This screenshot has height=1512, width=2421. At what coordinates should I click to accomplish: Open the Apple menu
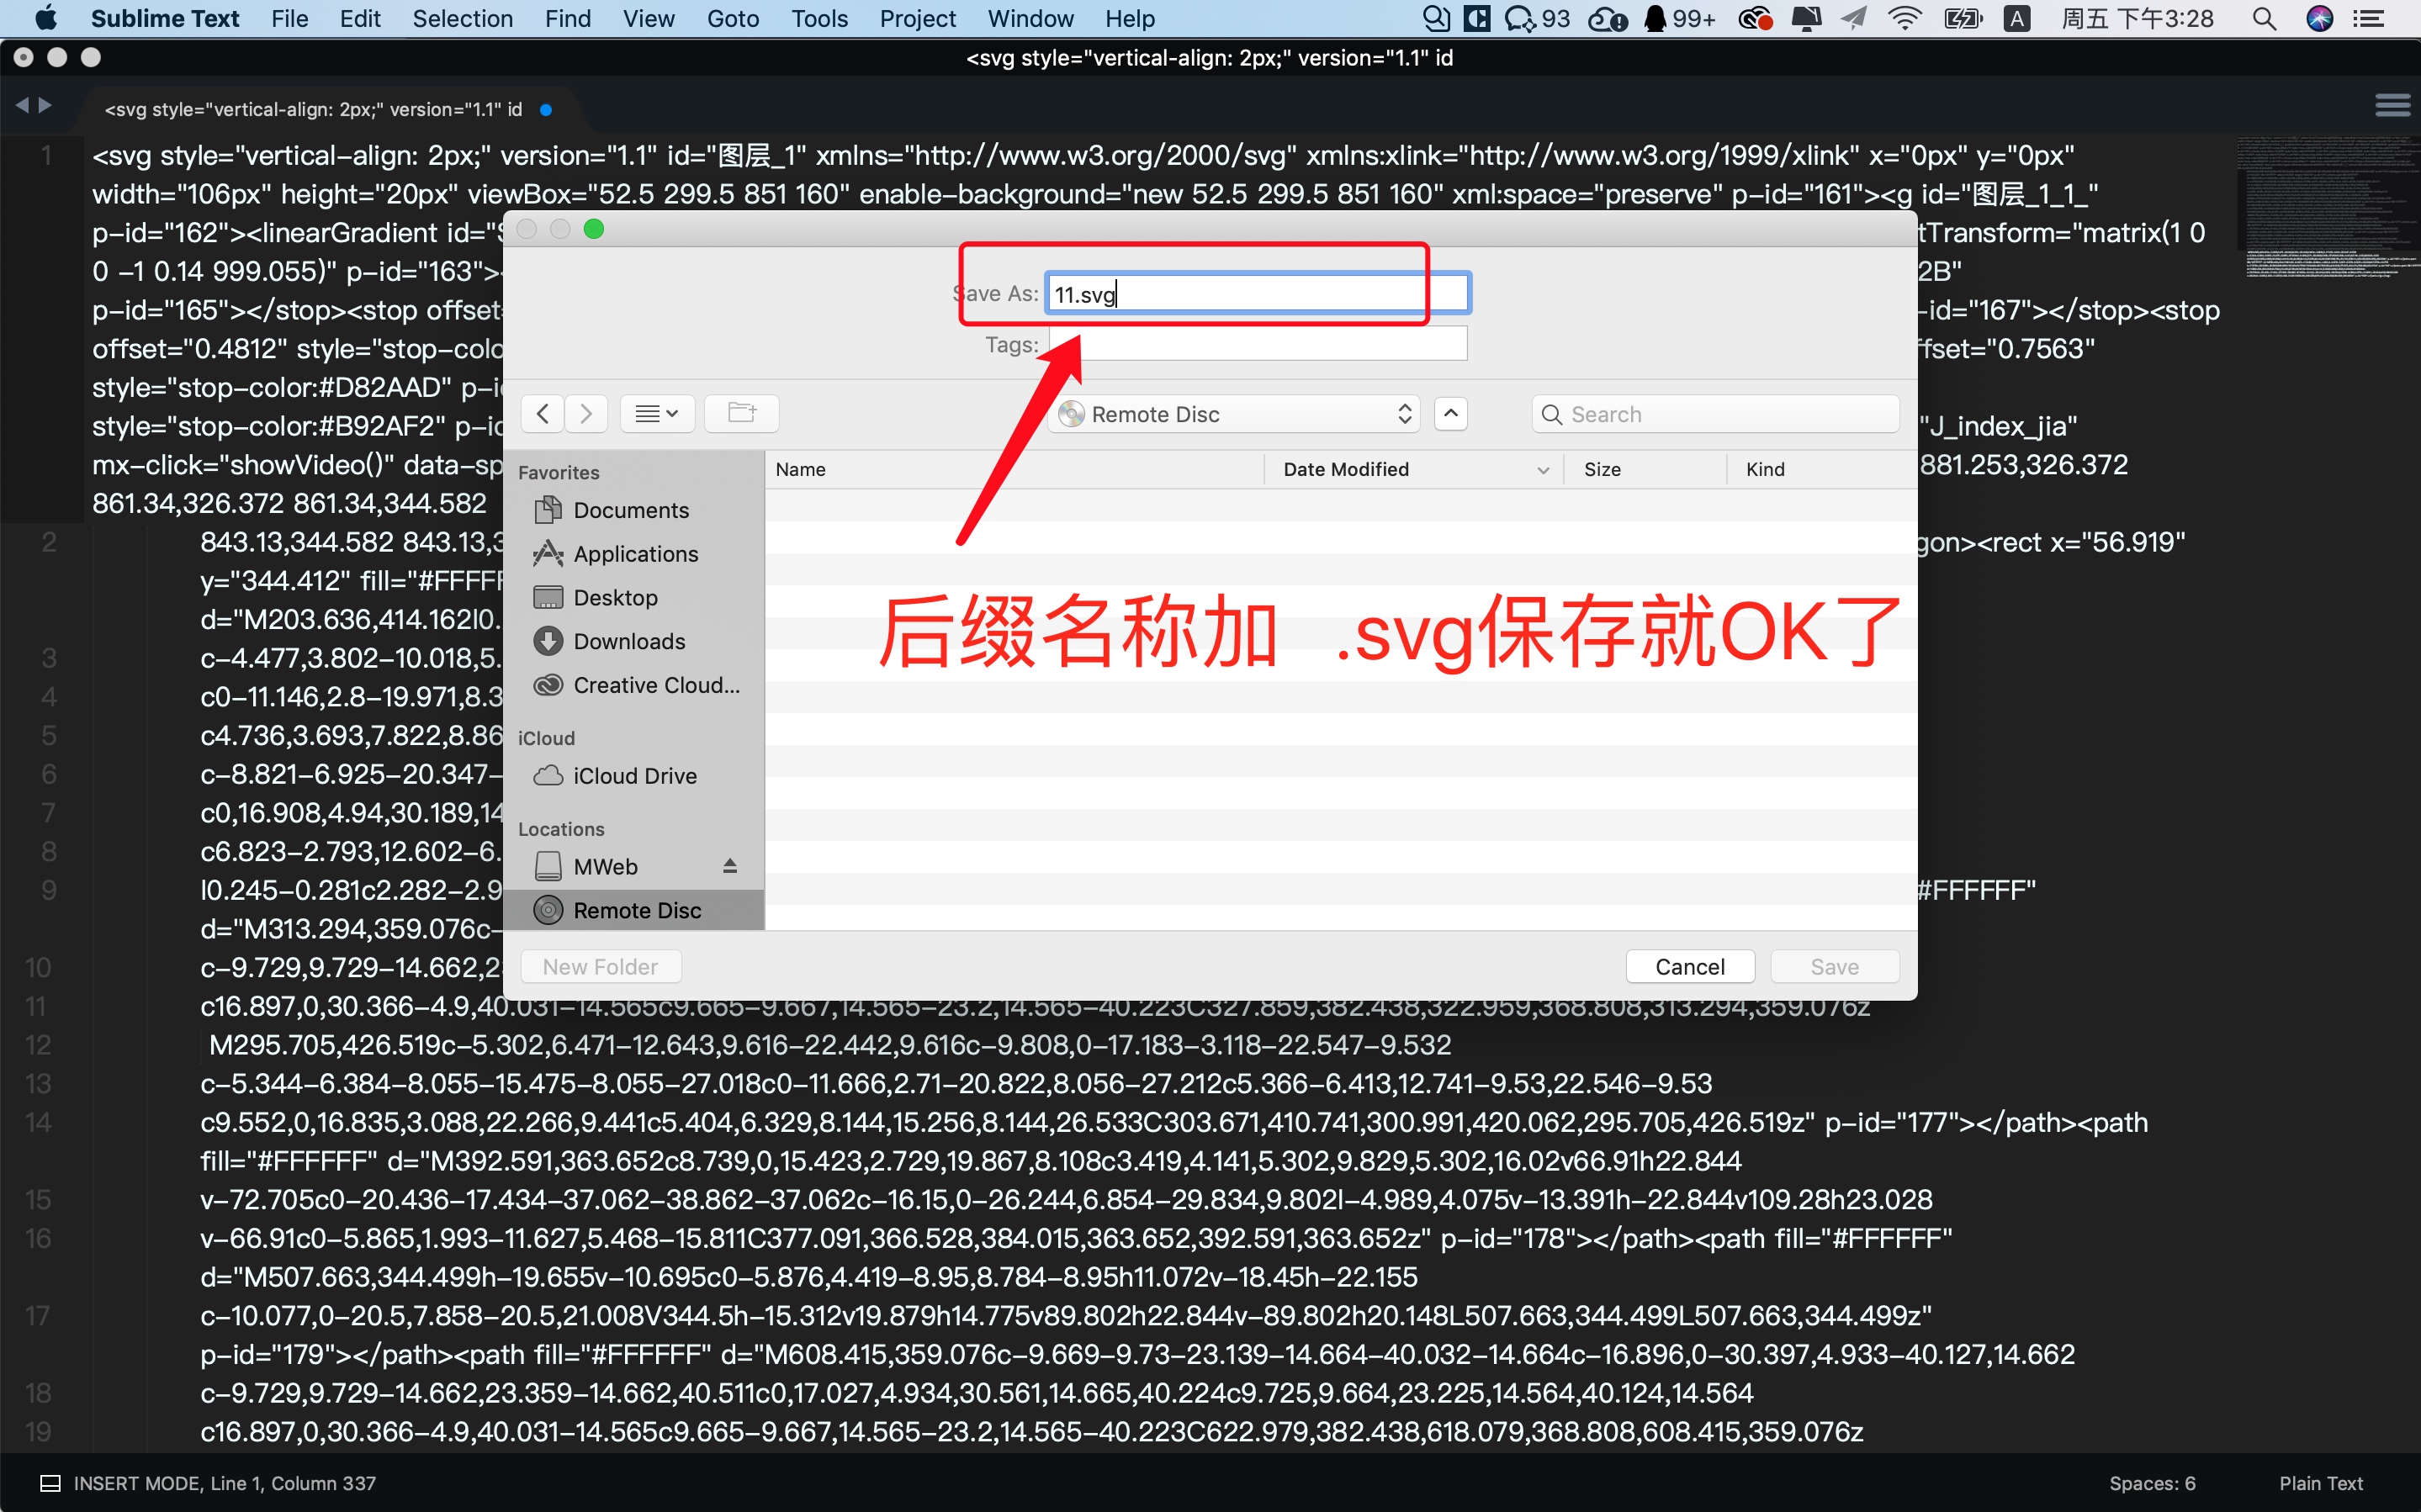46,19
